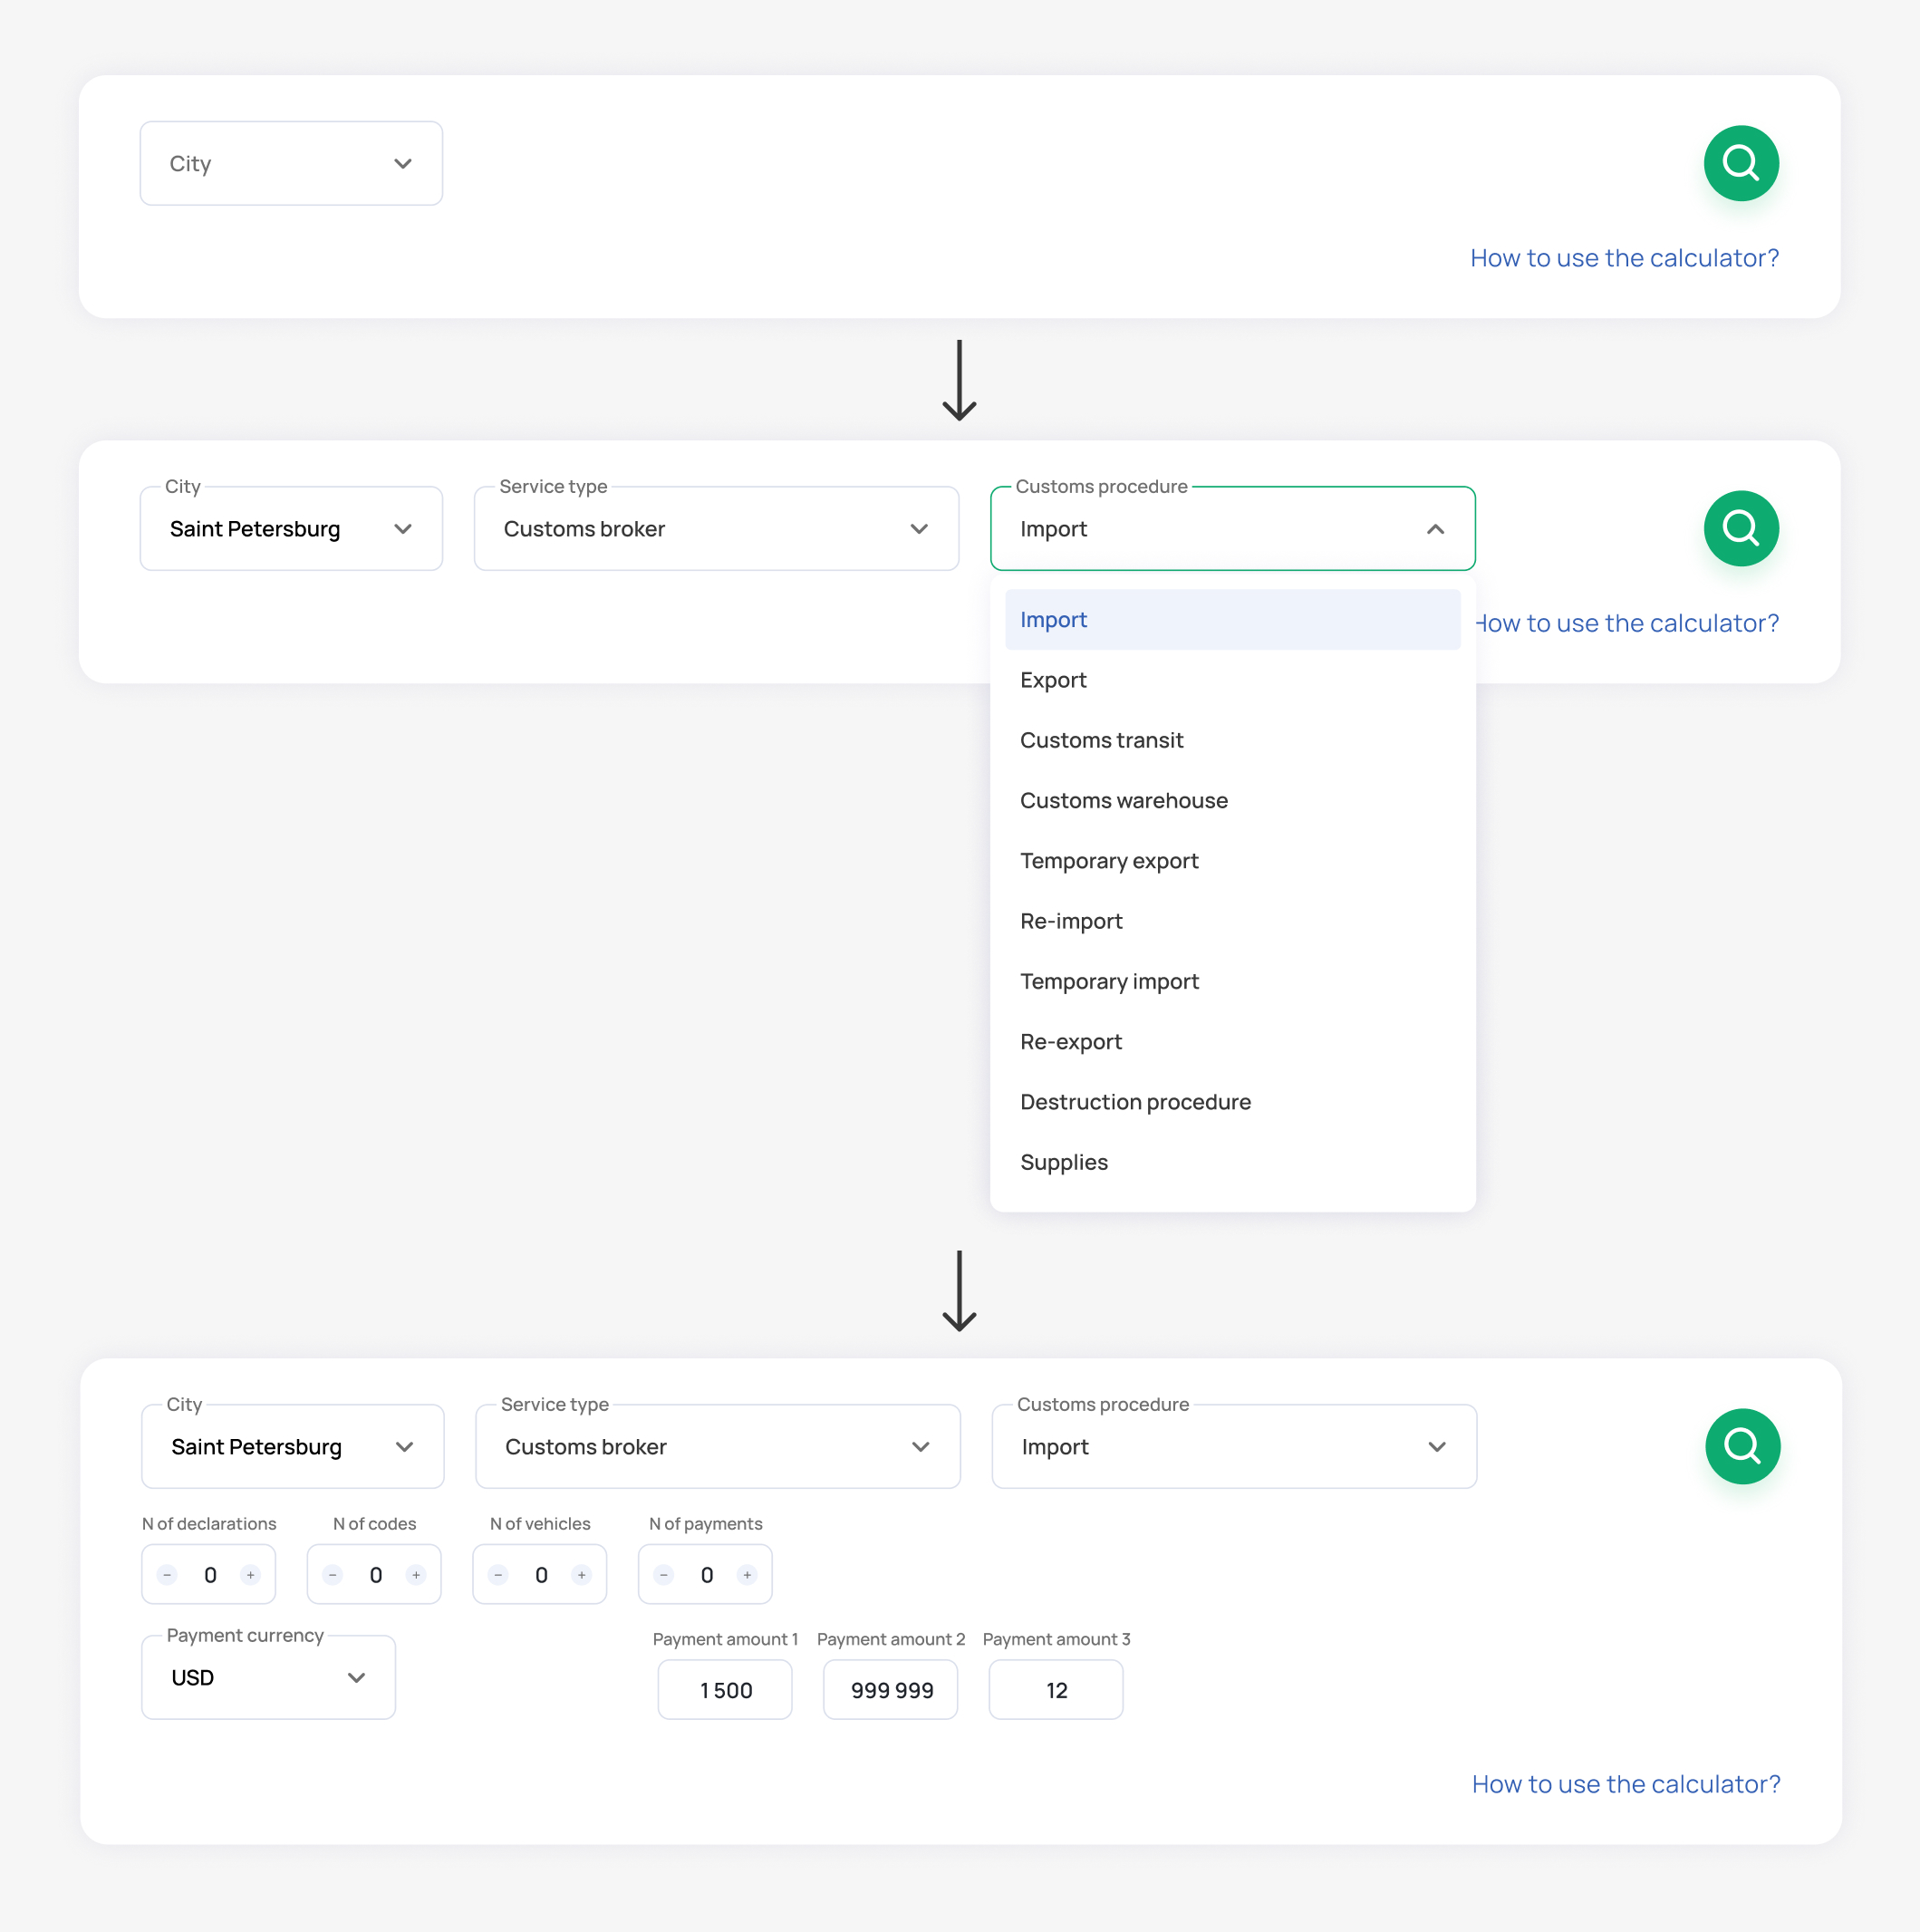Open the Service type dropdown in the bottom panel

[717, 1447]
